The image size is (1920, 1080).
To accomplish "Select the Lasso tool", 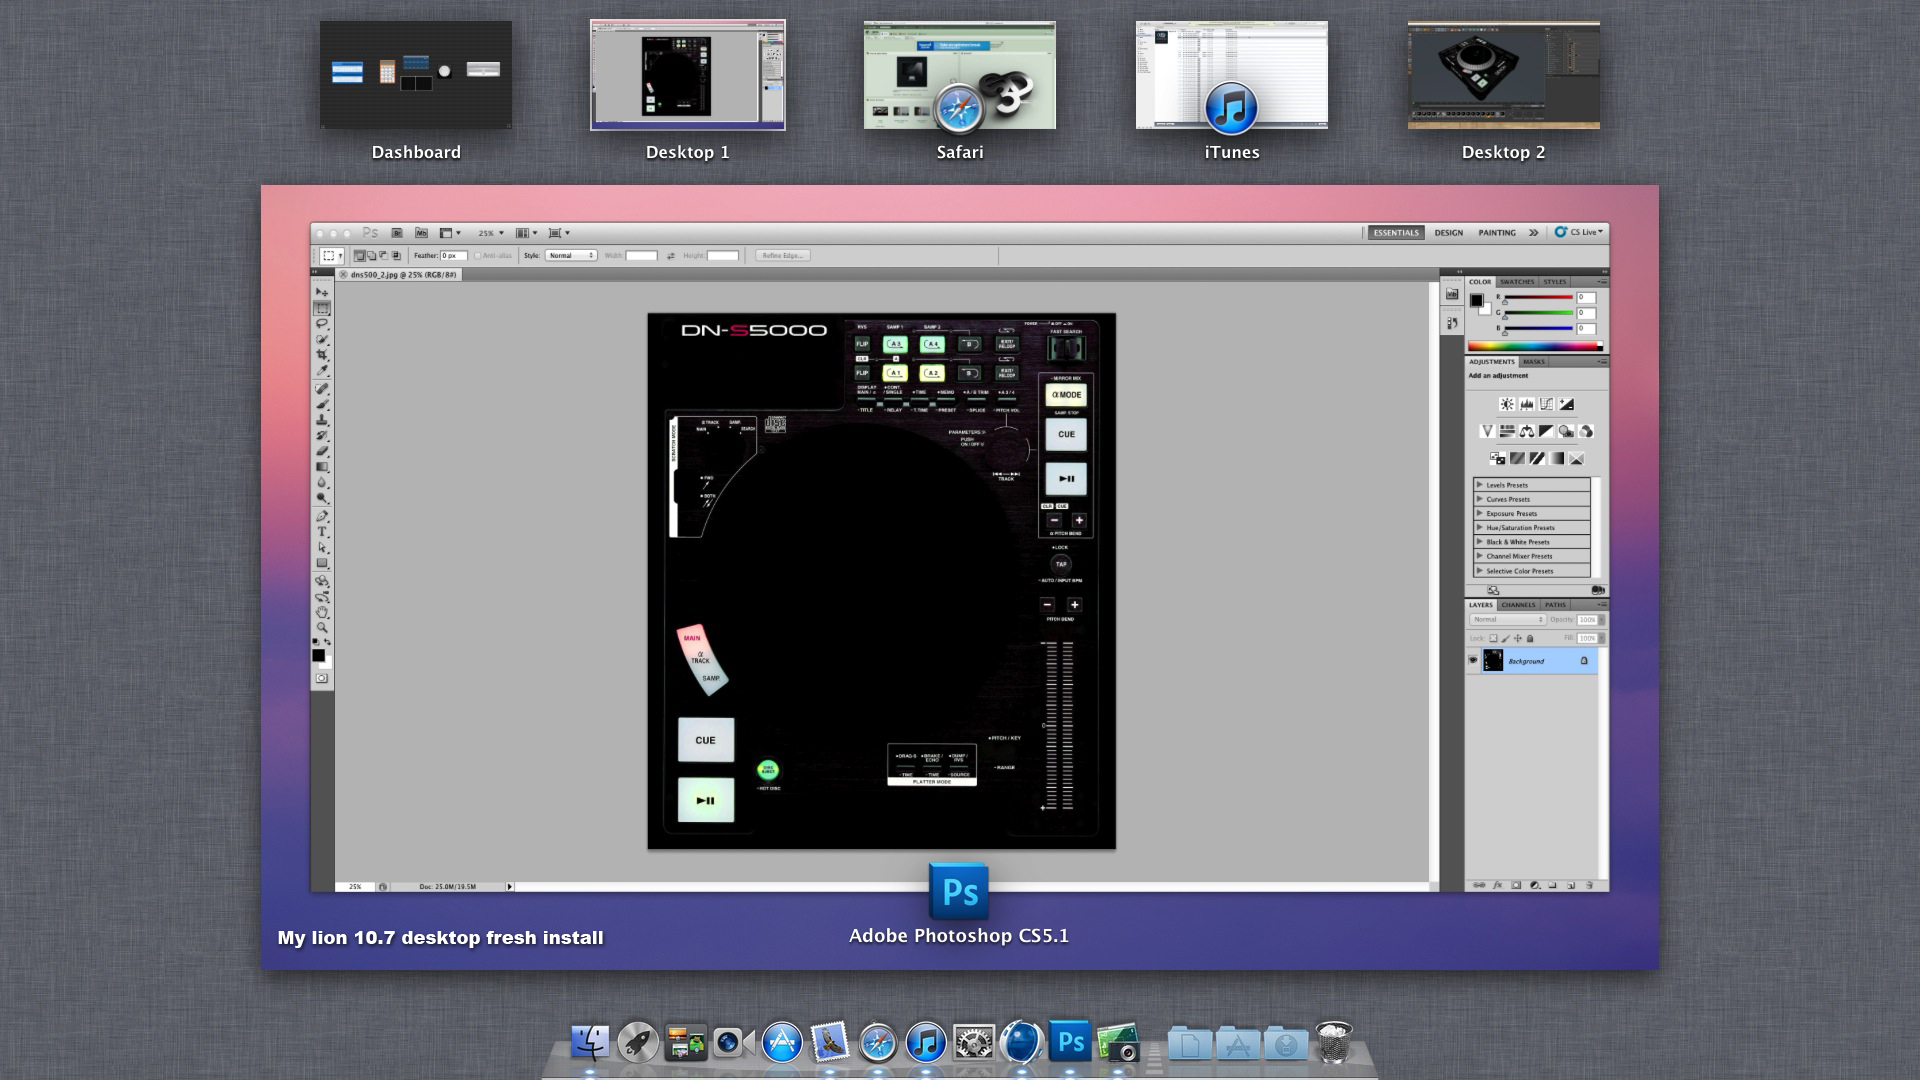I will coord(322,325).
